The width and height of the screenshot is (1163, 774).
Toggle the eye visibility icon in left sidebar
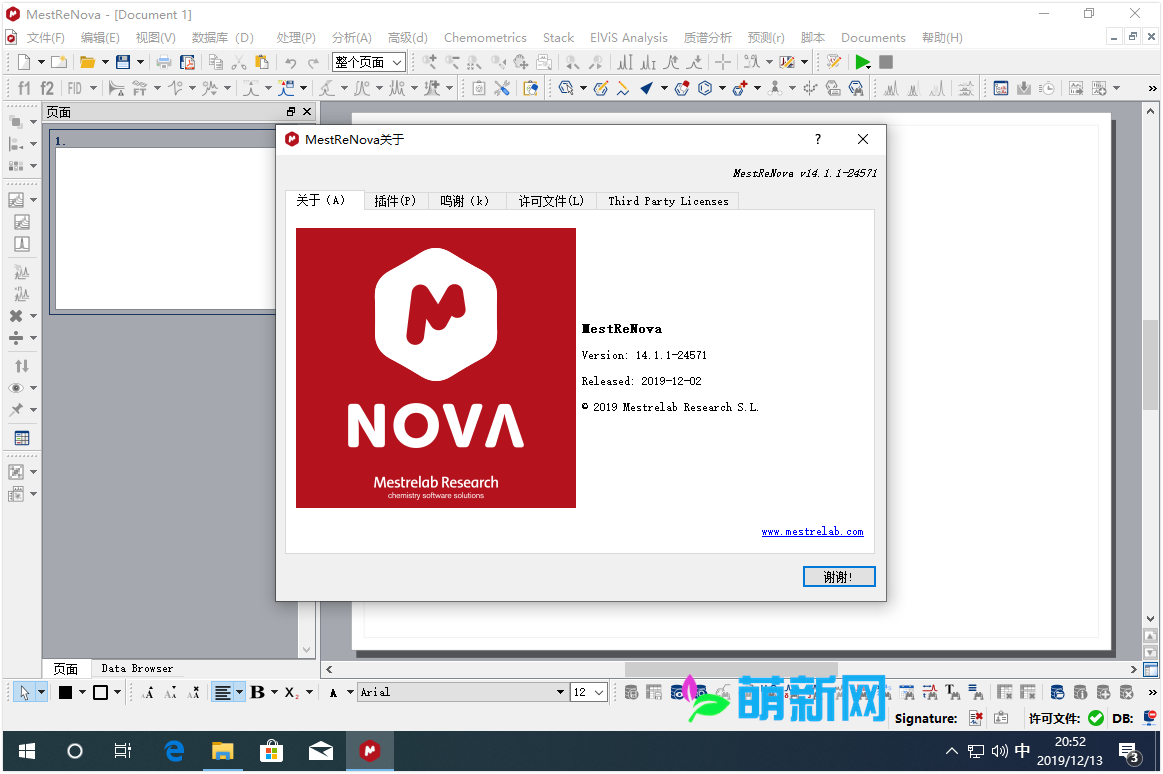16,388
